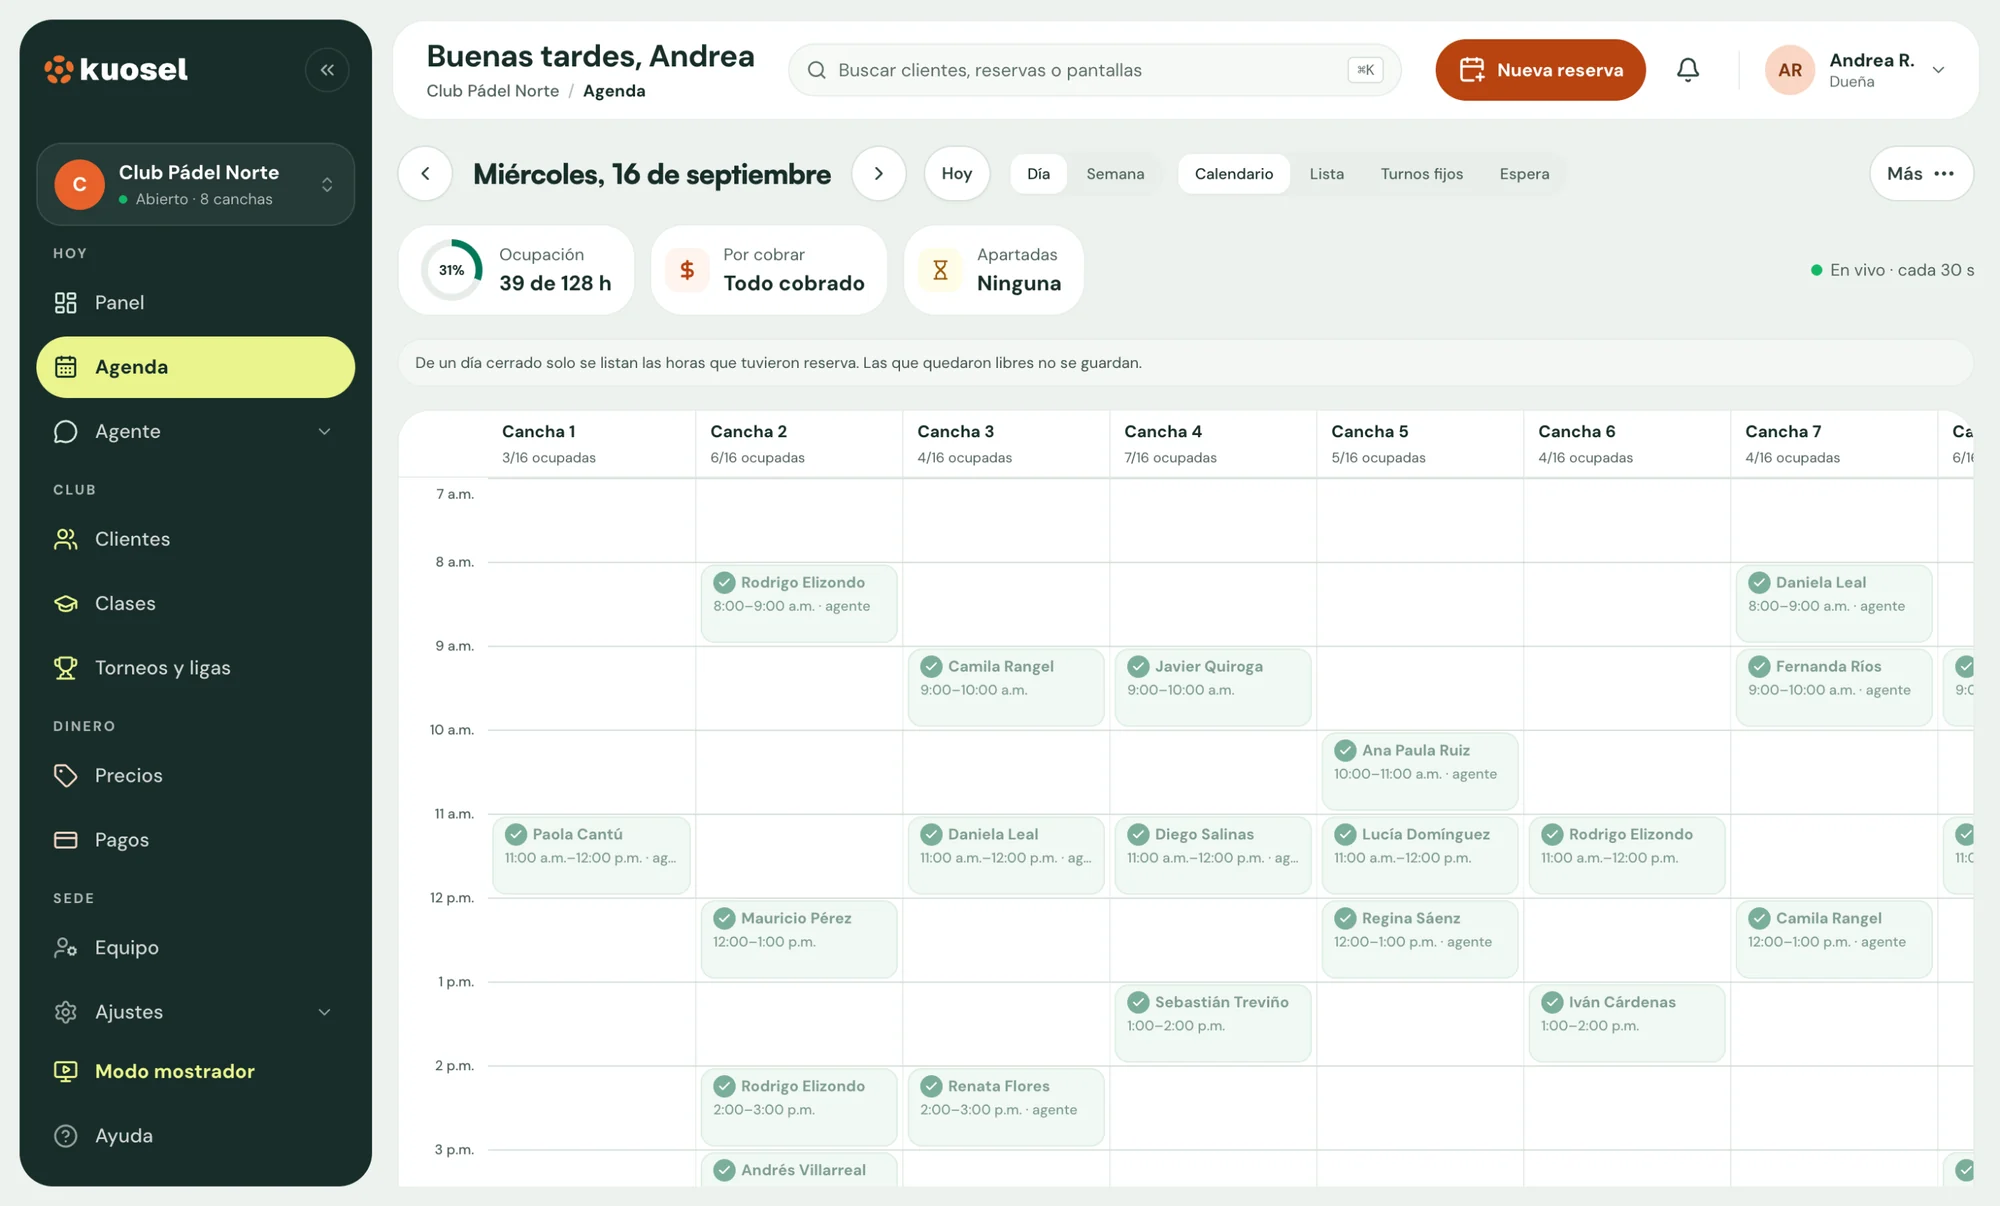The image size is (2000, 1206).
Task: Go to the previous day
Action: tap(426, 174)
